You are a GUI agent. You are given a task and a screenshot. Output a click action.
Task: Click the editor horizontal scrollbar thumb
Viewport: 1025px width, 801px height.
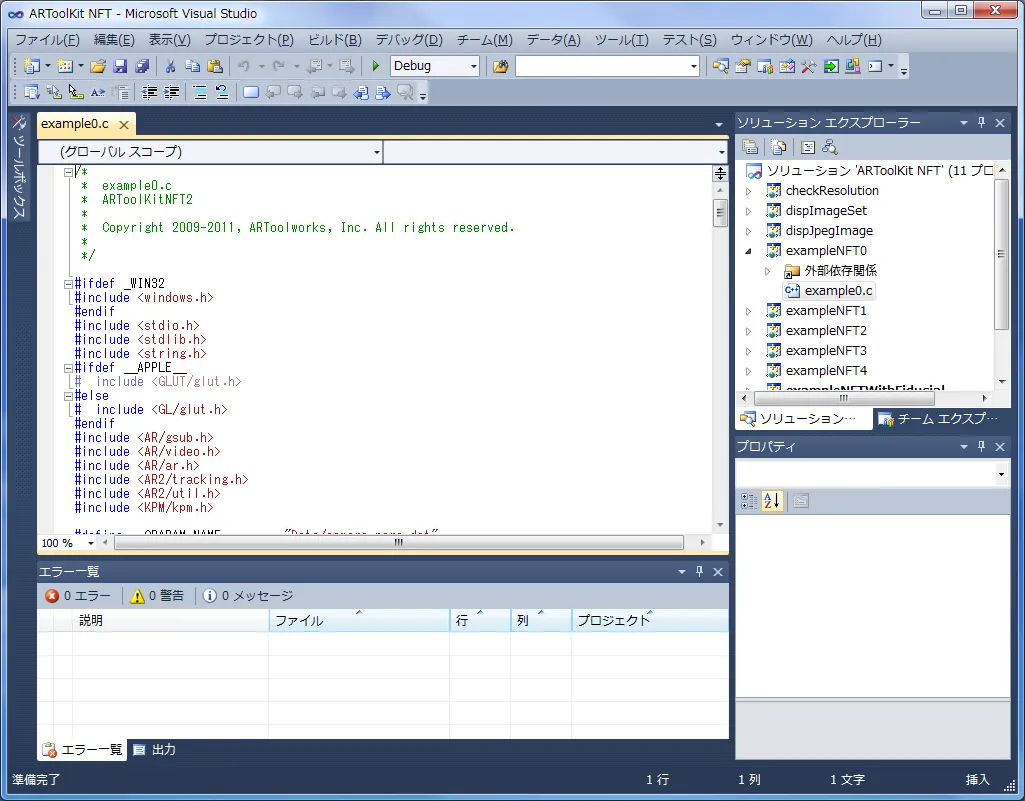coord(399,543)
